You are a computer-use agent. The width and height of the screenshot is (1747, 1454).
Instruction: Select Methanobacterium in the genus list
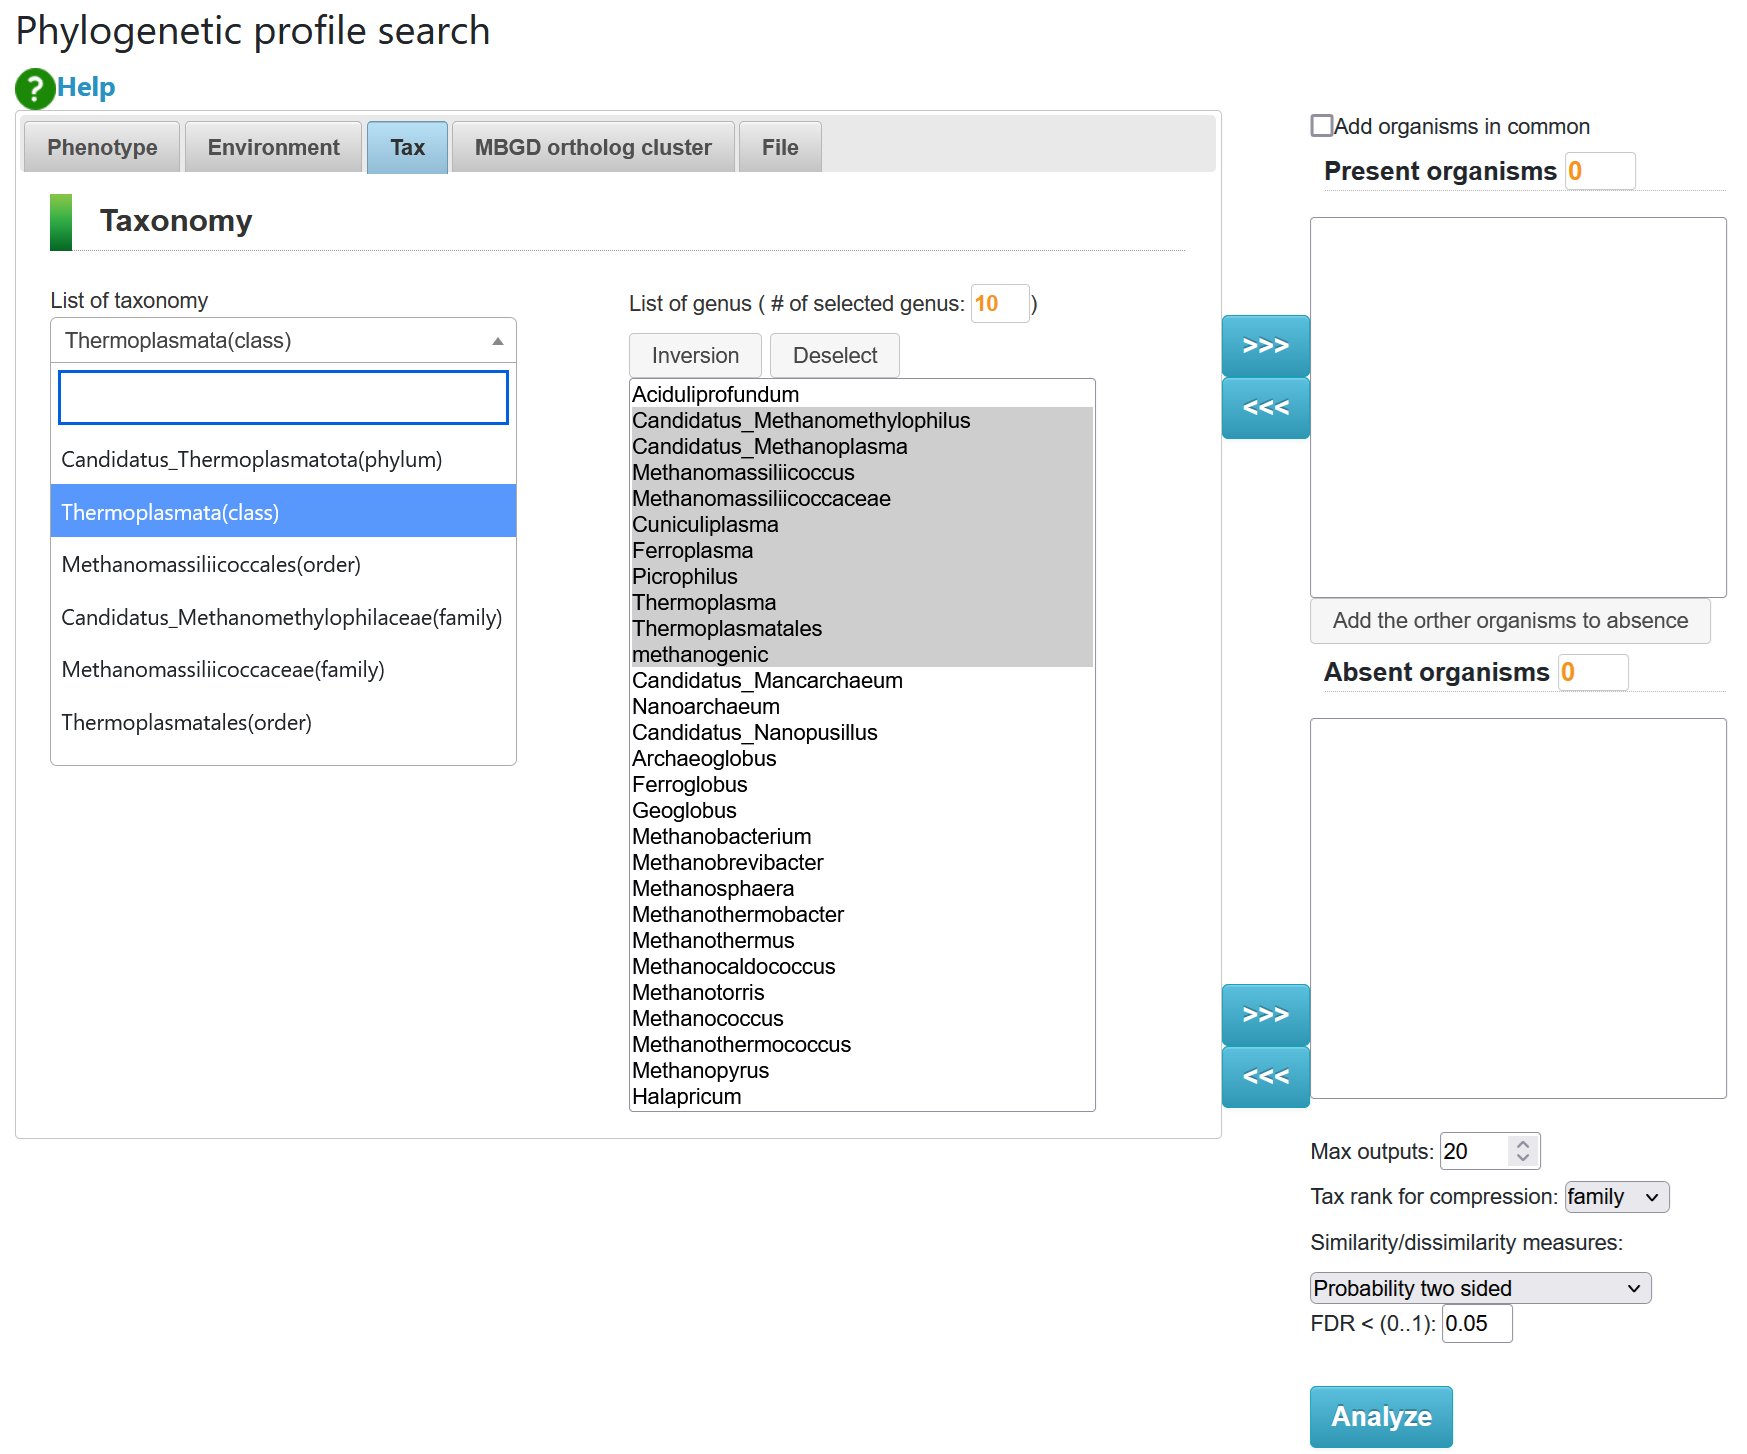pos(721,837)
